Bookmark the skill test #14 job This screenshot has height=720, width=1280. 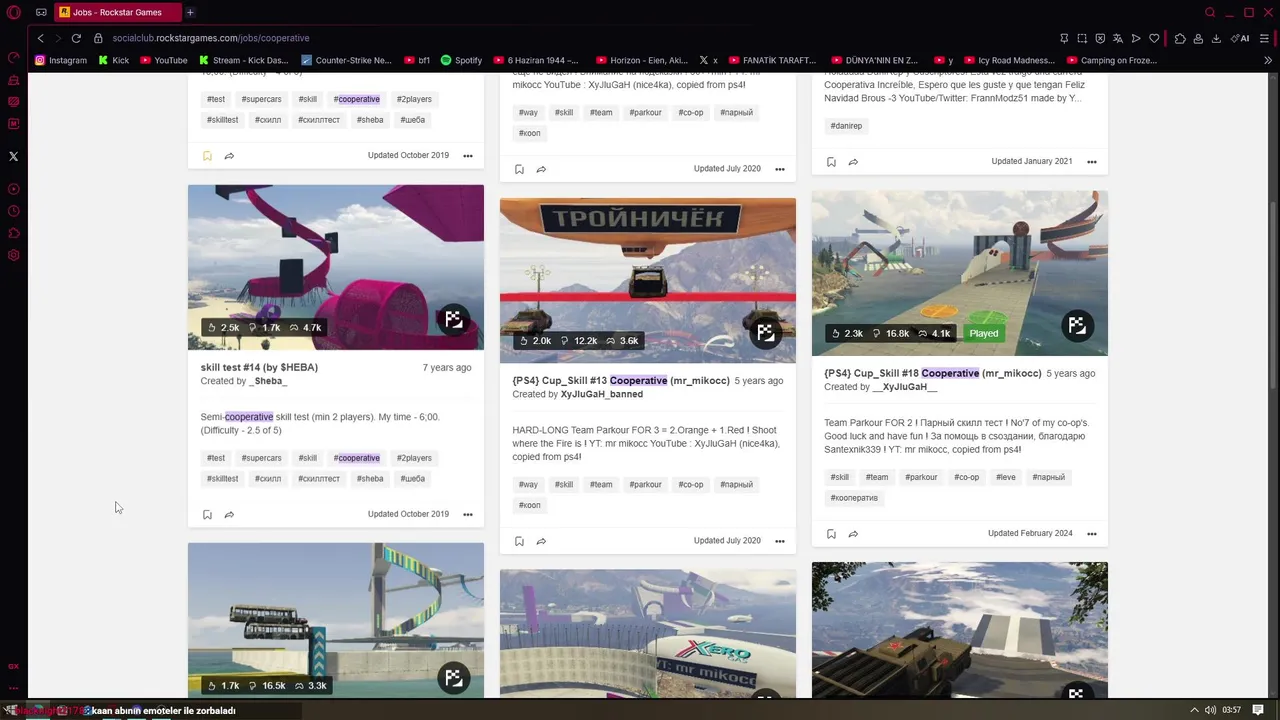pos(207,515)
